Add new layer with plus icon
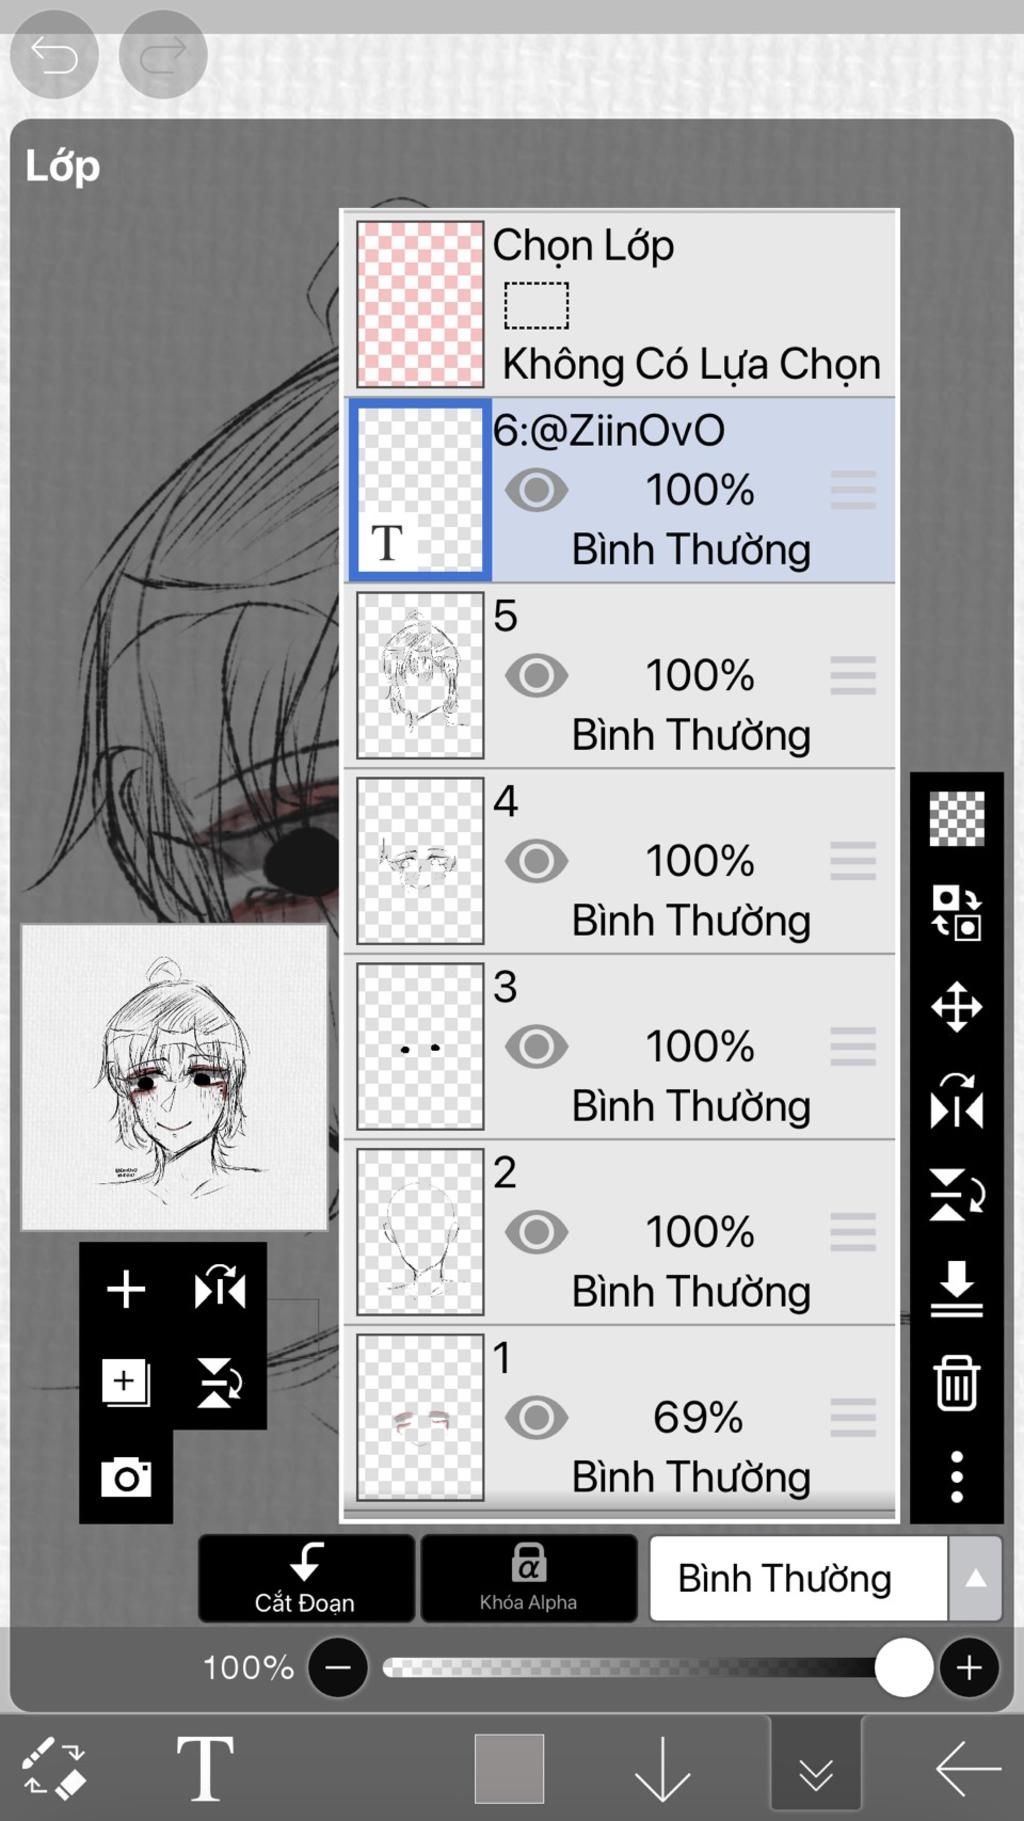Viewport: 1024px width, 1821px height. pyautogui.click(x=126, y=1289)
